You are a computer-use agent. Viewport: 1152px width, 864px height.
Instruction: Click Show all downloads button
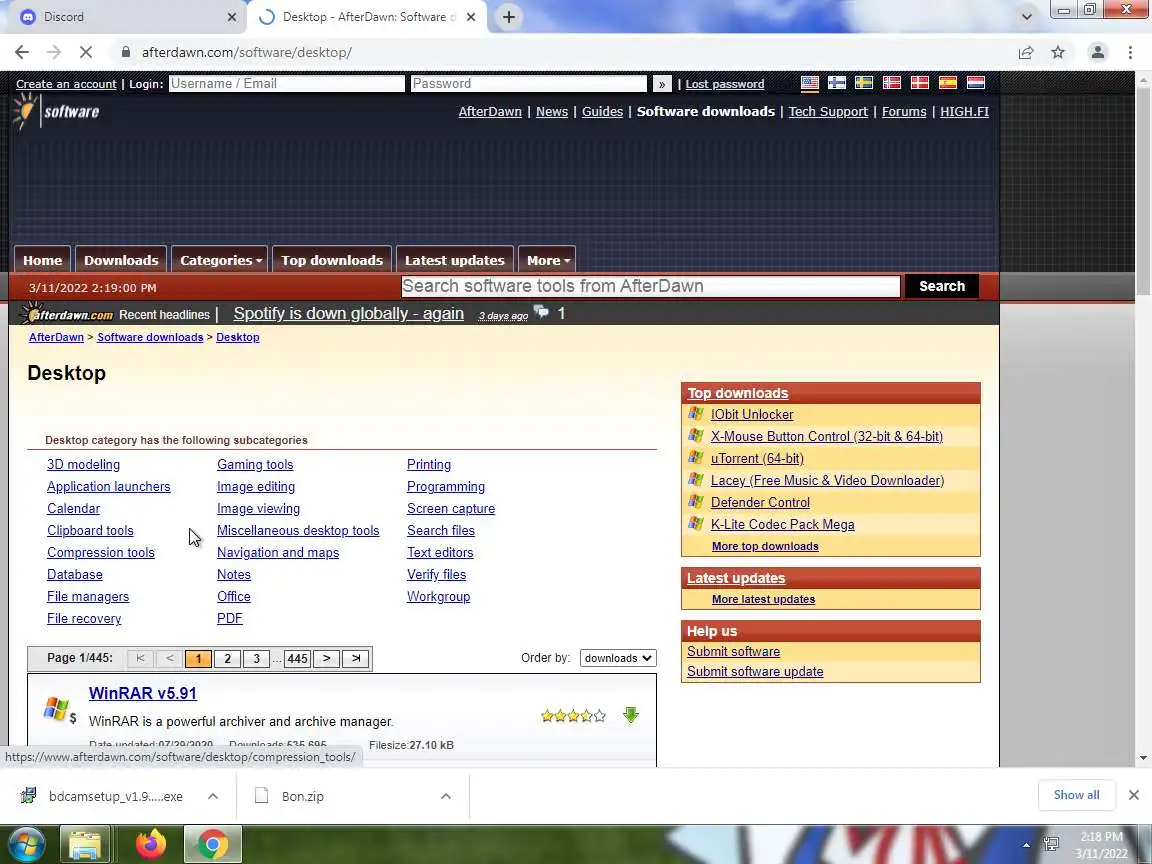coord(1076,795)
